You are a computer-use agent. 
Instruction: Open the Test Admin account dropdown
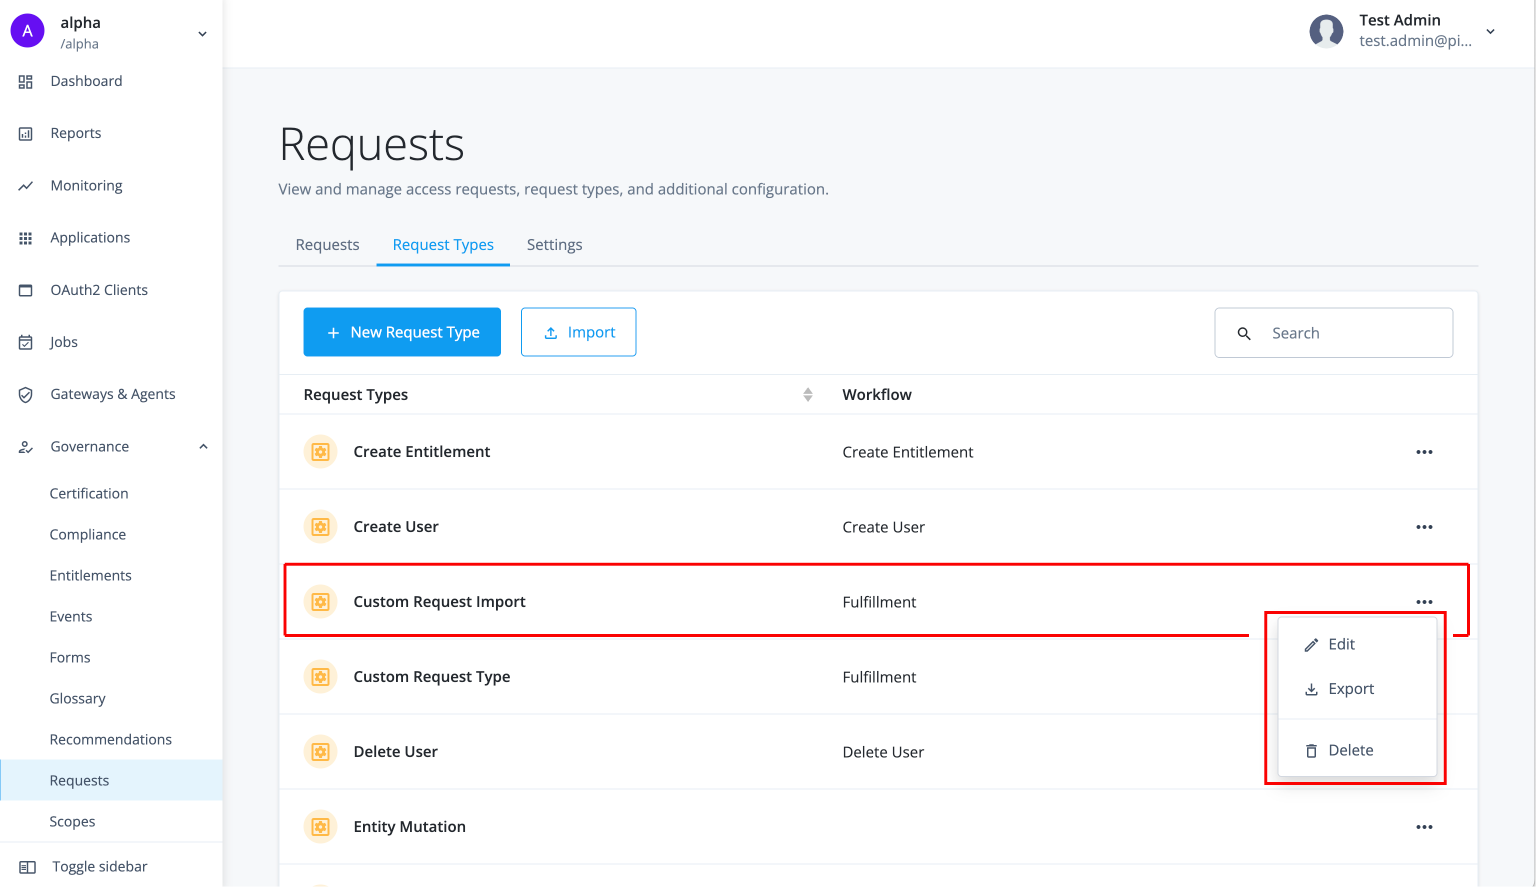[x=1490, y=31]
